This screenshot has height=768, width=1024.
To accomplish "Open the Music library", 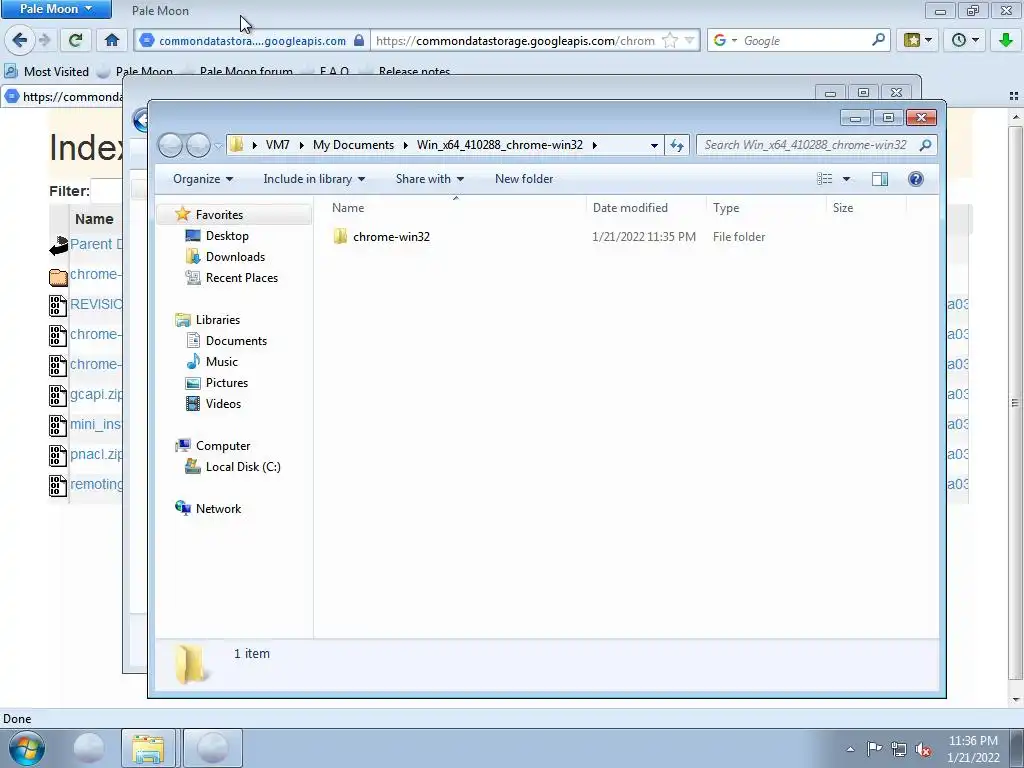I will (221, 361).
